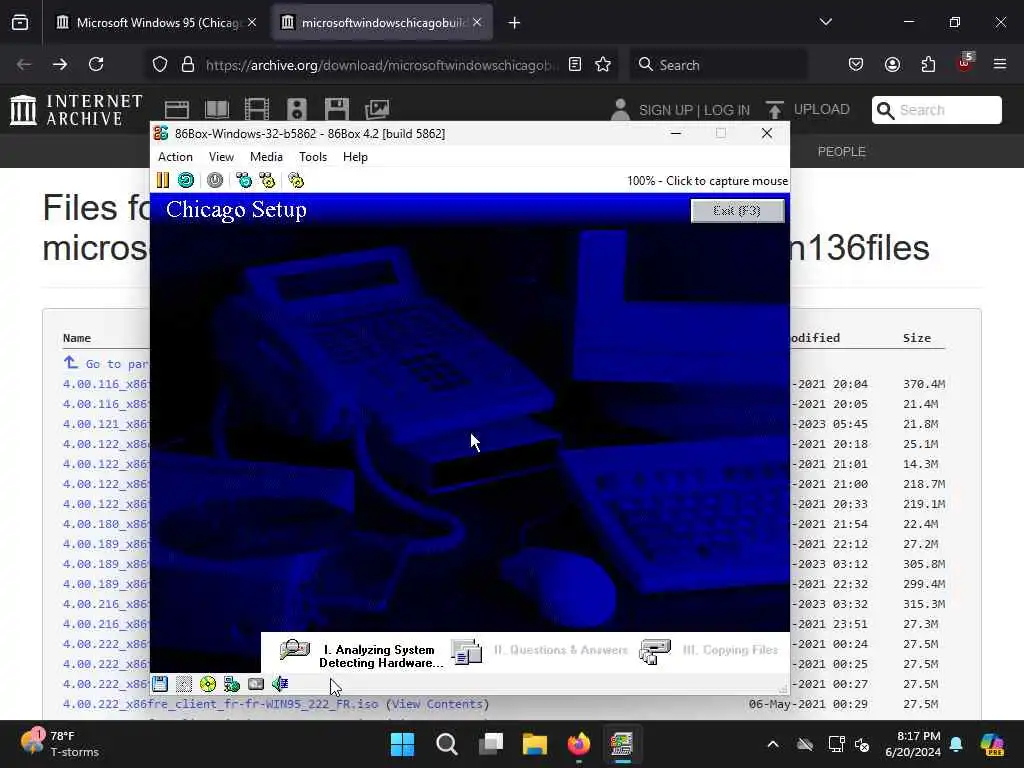1024x768 pixels.
Task: Focus the Firefox toolbar Search field
Action: tap(718, 65)
